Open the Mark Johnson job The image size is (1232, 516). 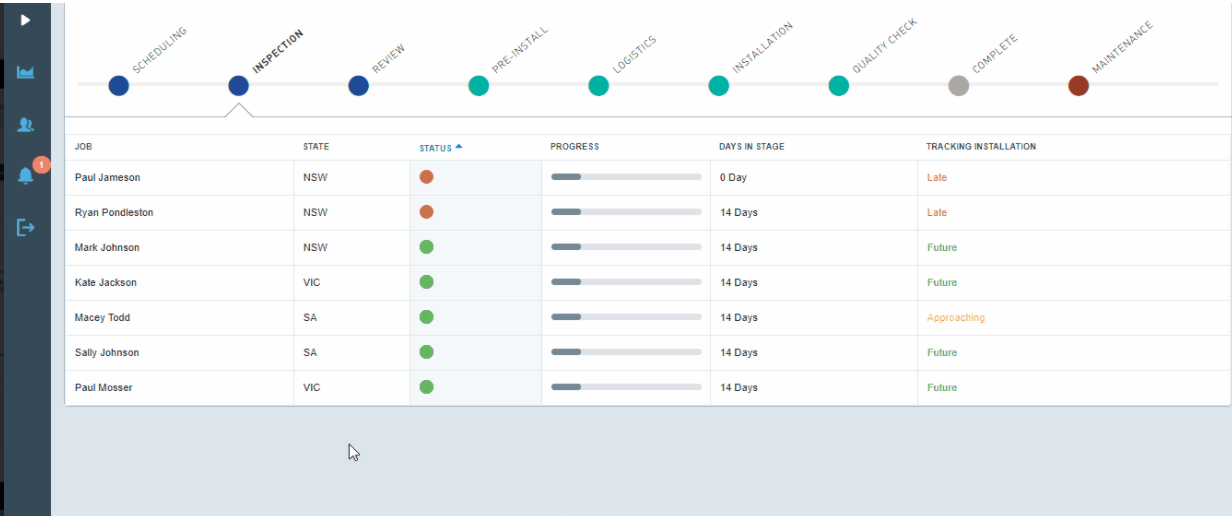(x=107, y=247)
